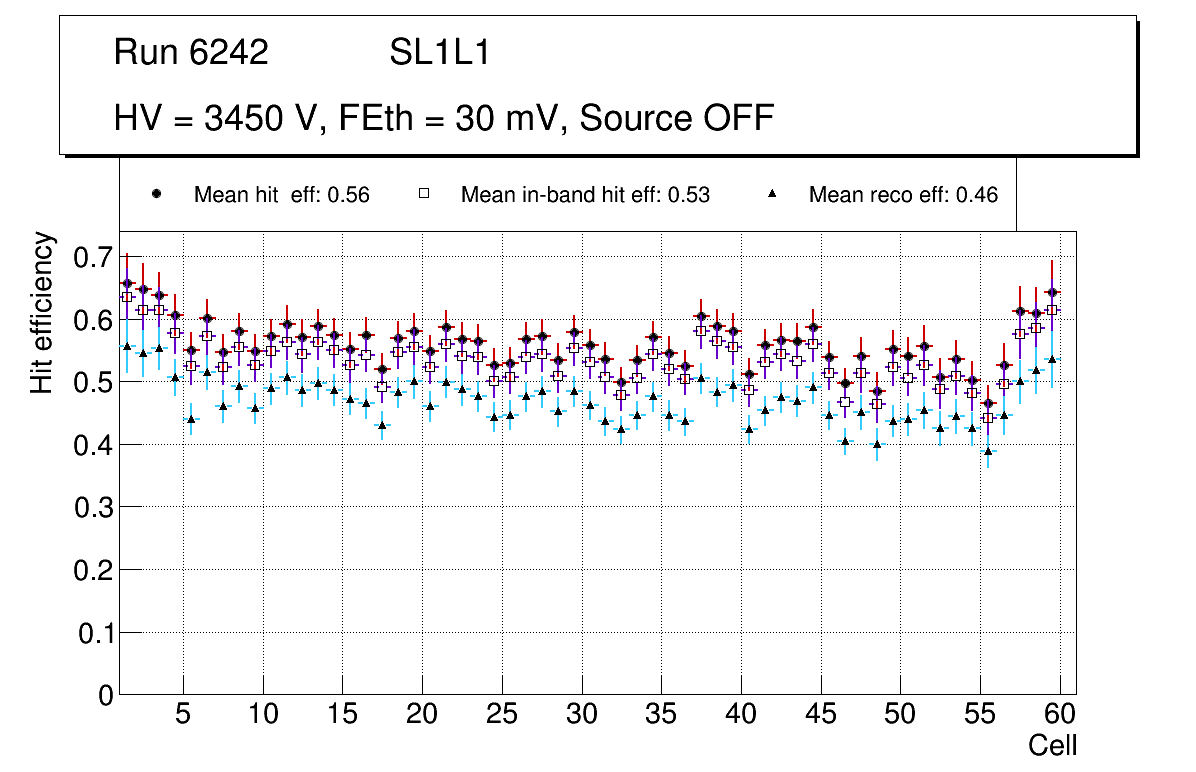
Task: Click the 'Hit efficiency' y-axis title
Action: pyautogui.click(x=42, y=312)
